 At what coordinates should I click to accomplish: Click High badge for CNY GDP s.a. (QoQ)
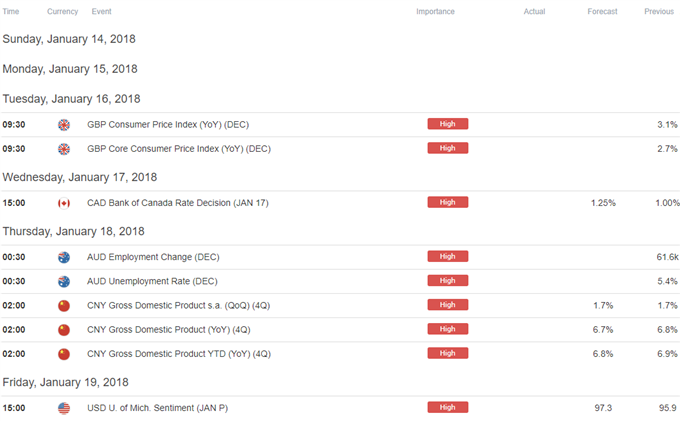tap(448, 305)
